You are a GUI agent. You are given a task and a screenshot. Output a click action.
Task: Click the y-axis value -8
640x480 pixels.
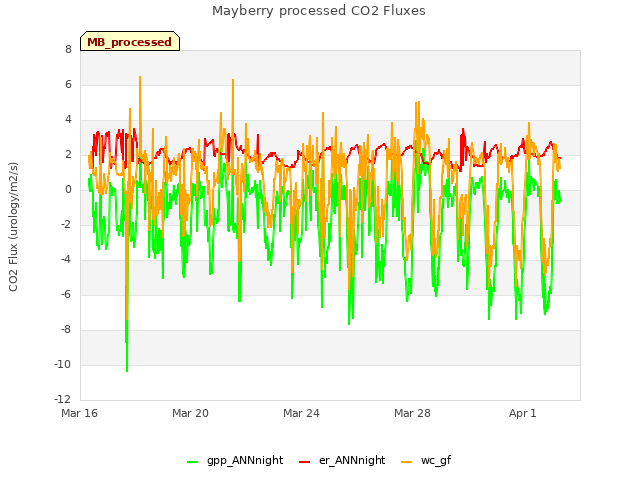click(66, 329)
